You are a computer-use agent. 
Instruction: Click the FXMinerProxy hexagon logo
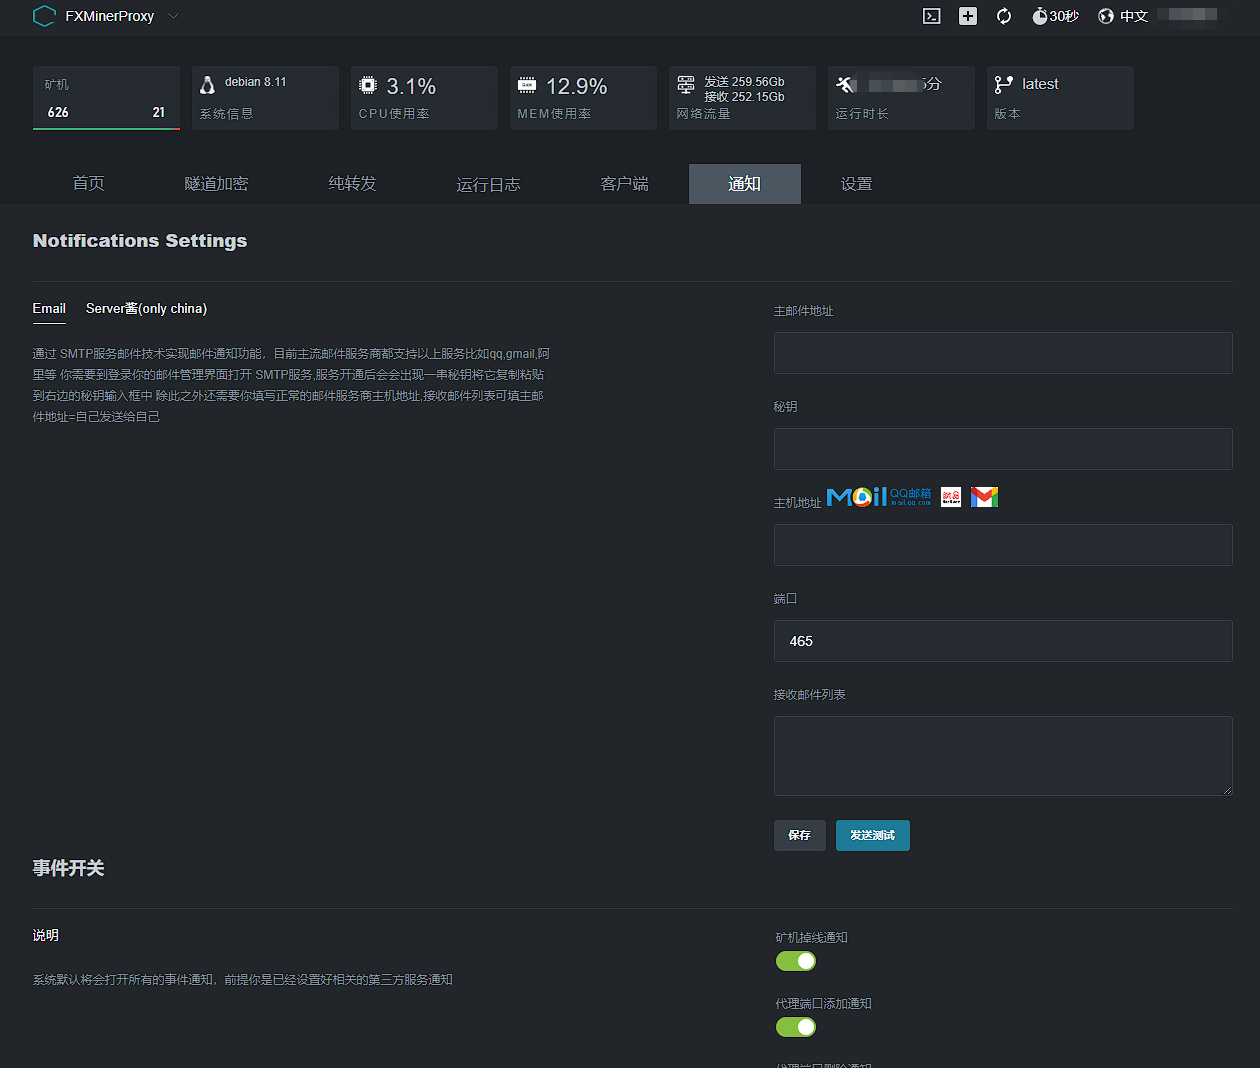tap(44, 16)
